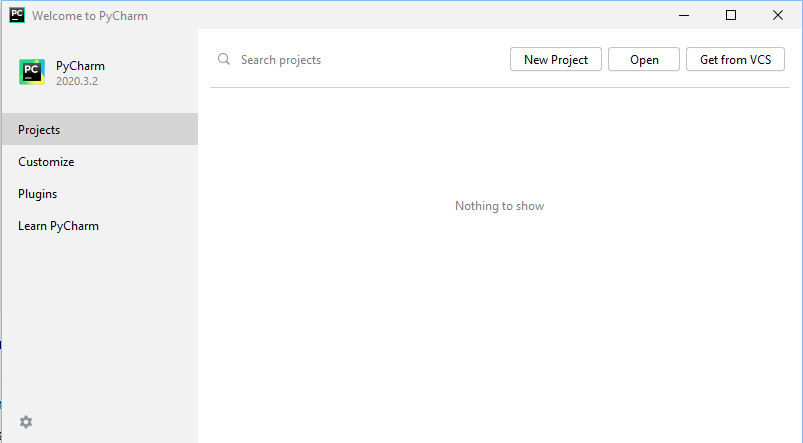Click the PyCharm title bar app icon

click(x=17, y=15)
